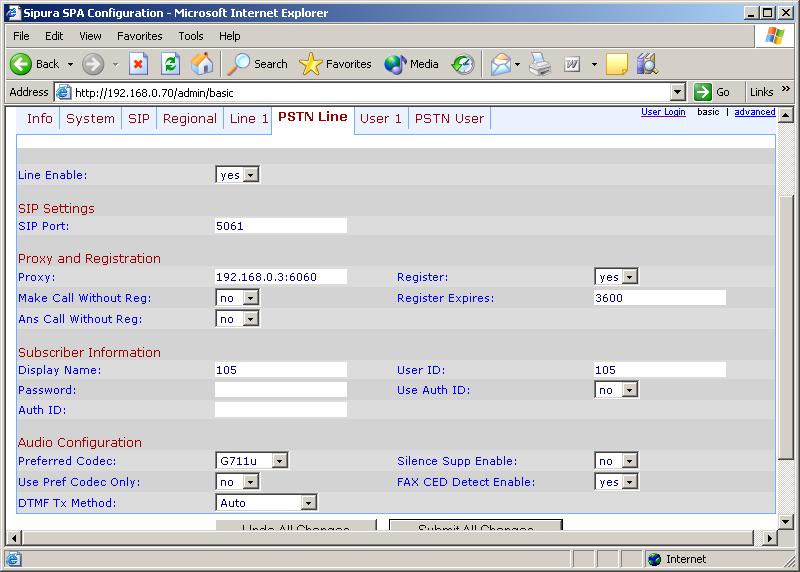Screen dimensions: 800x572
Task: Click the Proxy input field
Action: 280,277
